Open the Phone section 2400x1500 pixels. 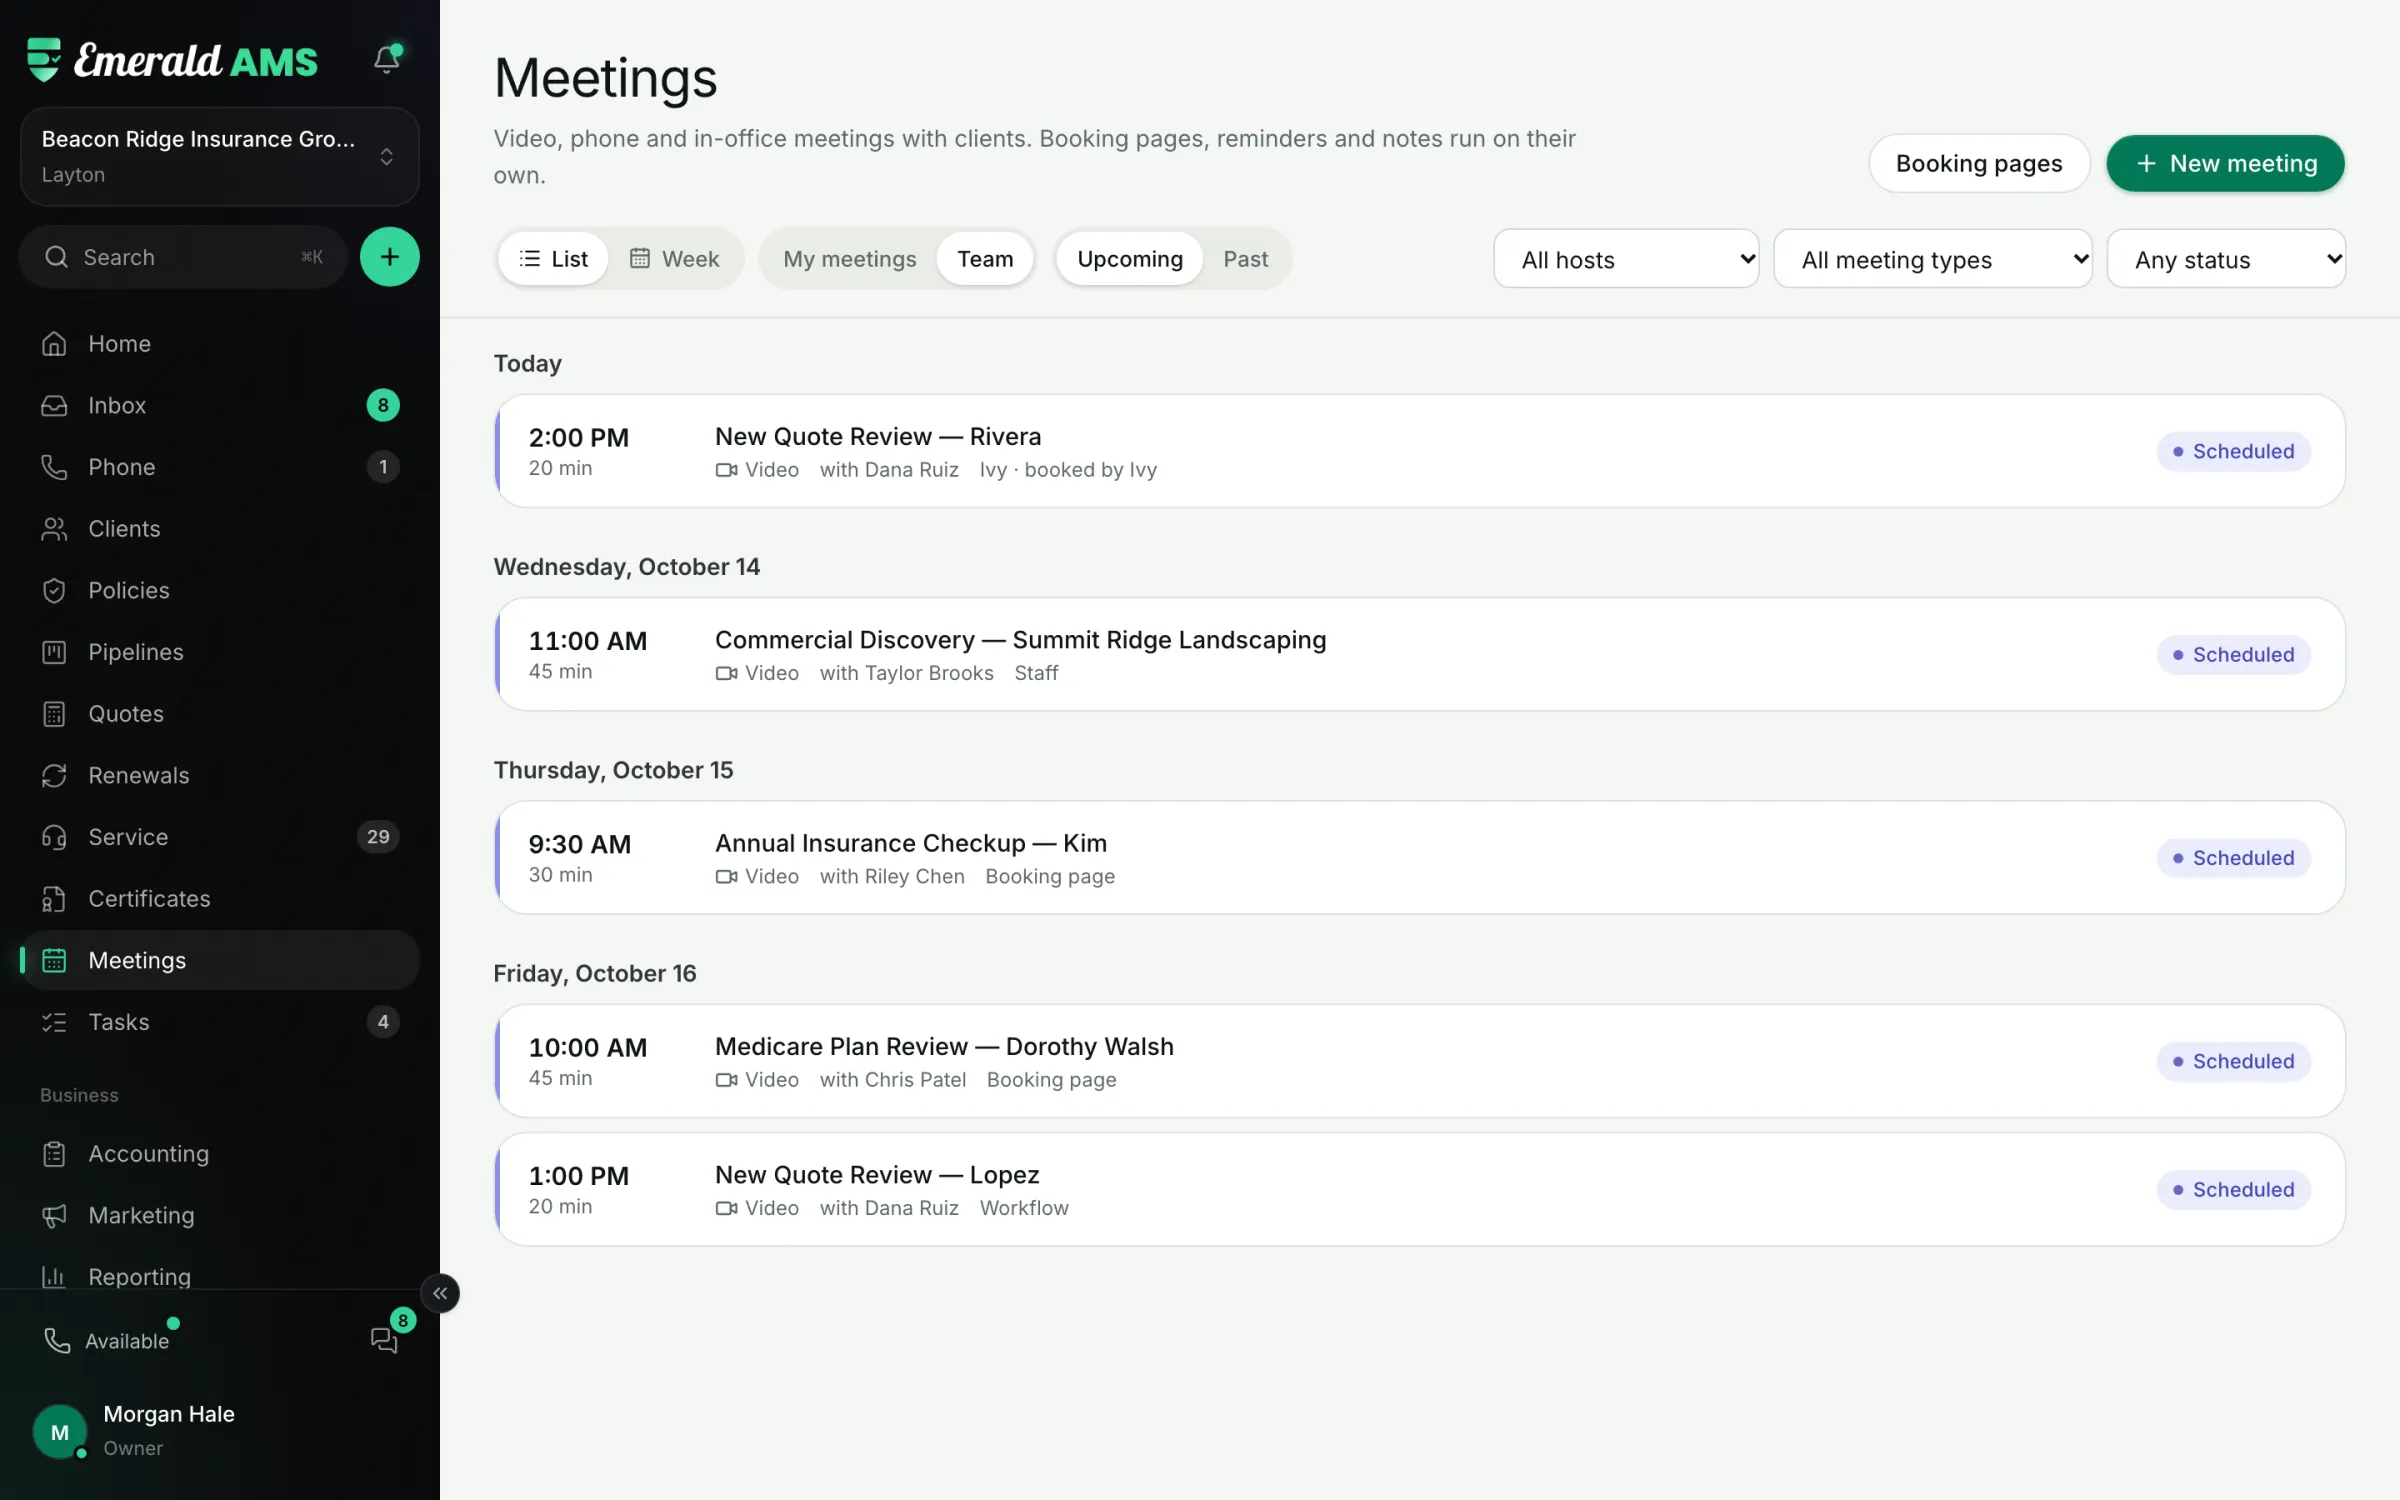pos(220,467)
